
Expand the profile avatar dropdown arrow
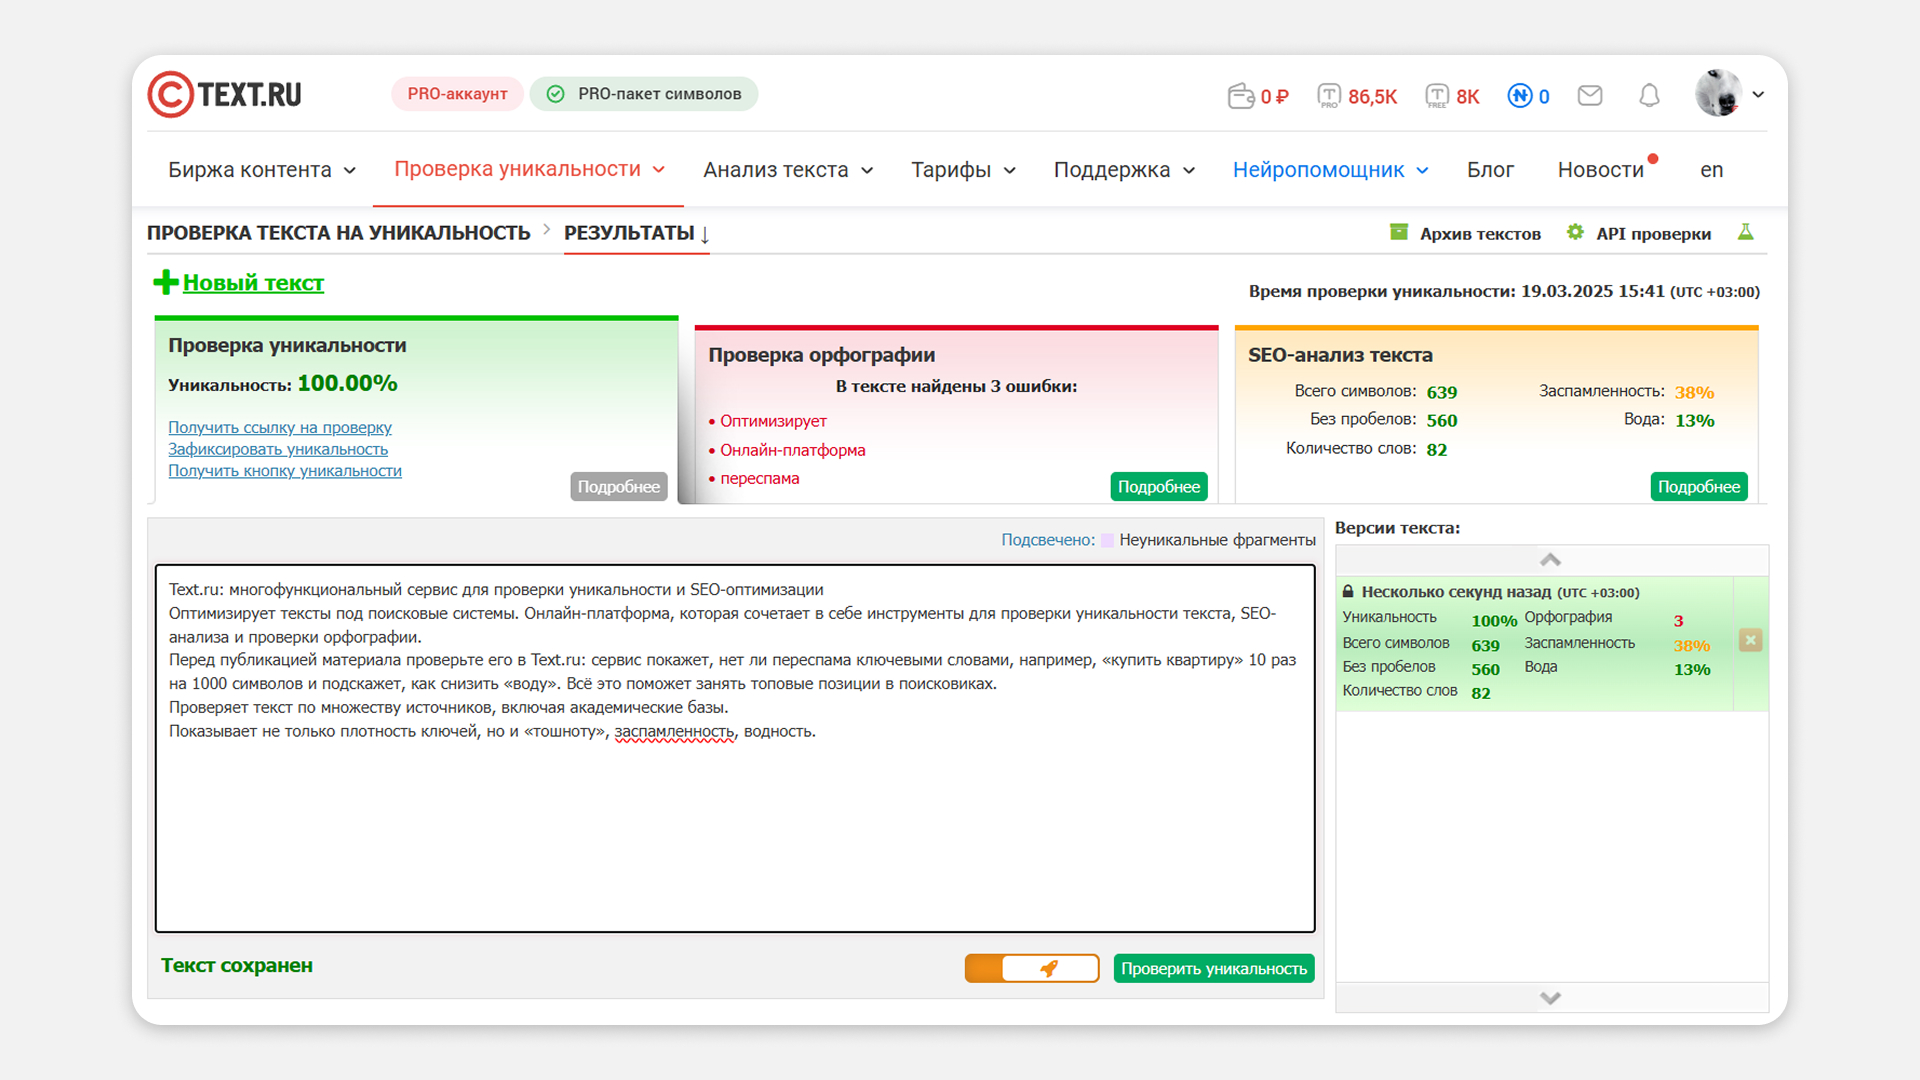point(1758,94)
